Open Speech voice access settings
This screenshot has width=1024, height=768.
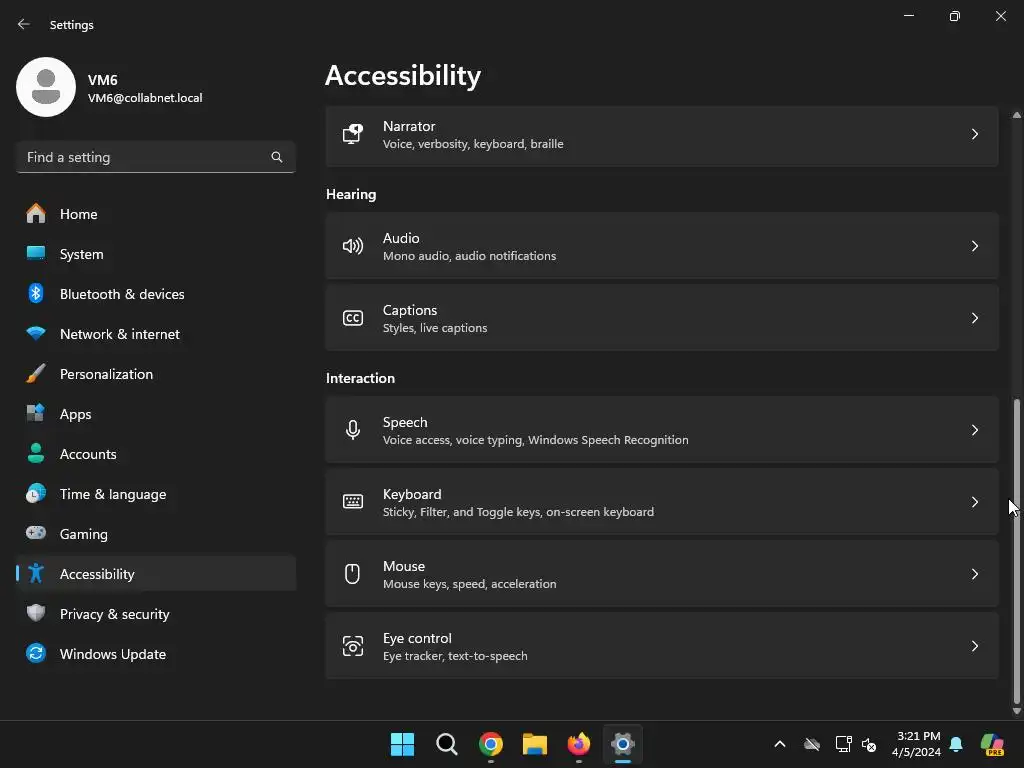tap(662, 430)
